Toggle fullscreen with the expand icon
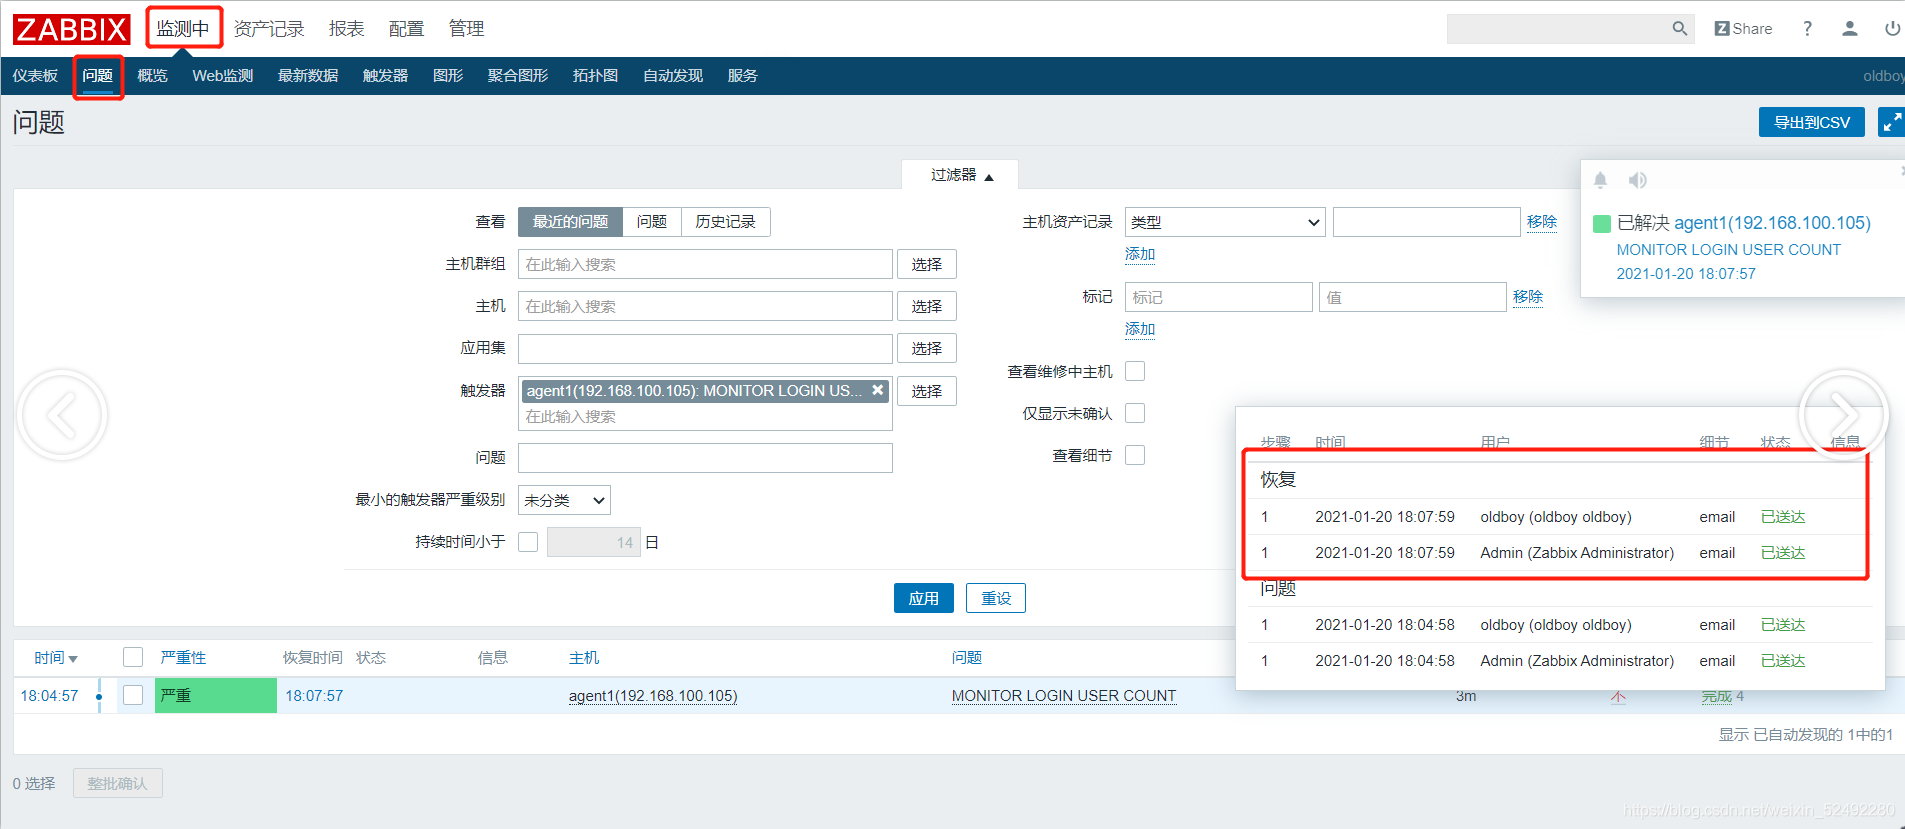This screenshot has width=1905, height=829. pyautogui.click(x=1891, y=122)
